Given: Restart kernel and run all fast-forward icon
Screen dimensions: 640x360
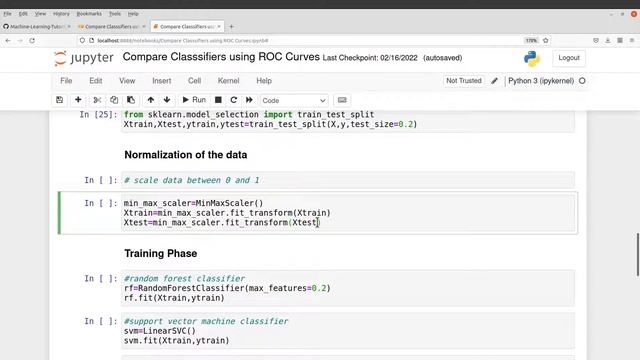Looking at the screenshot, I should [x=249, y=100].
